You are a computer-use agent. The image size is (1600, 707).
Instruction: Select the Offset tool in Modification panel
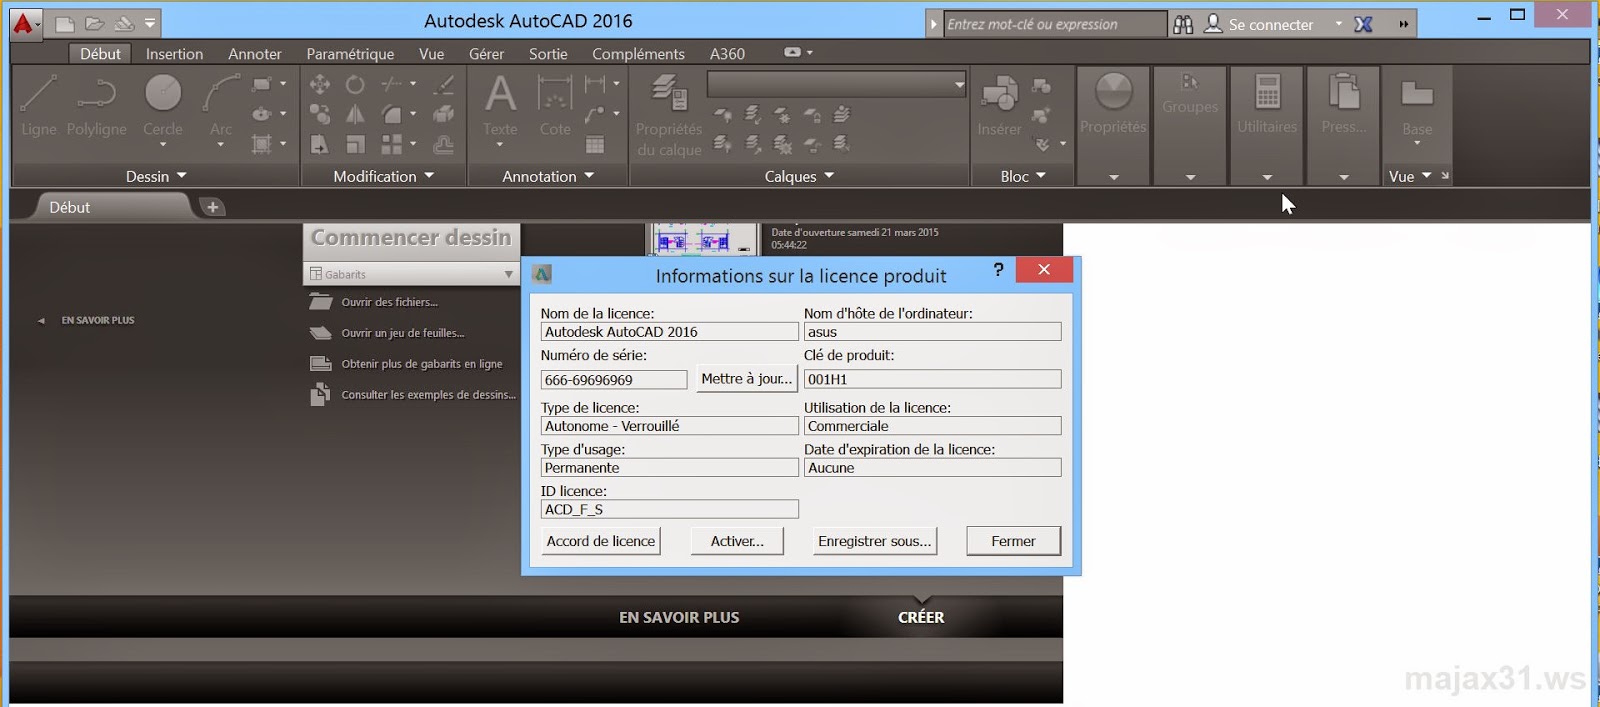[x=444, y=145]
